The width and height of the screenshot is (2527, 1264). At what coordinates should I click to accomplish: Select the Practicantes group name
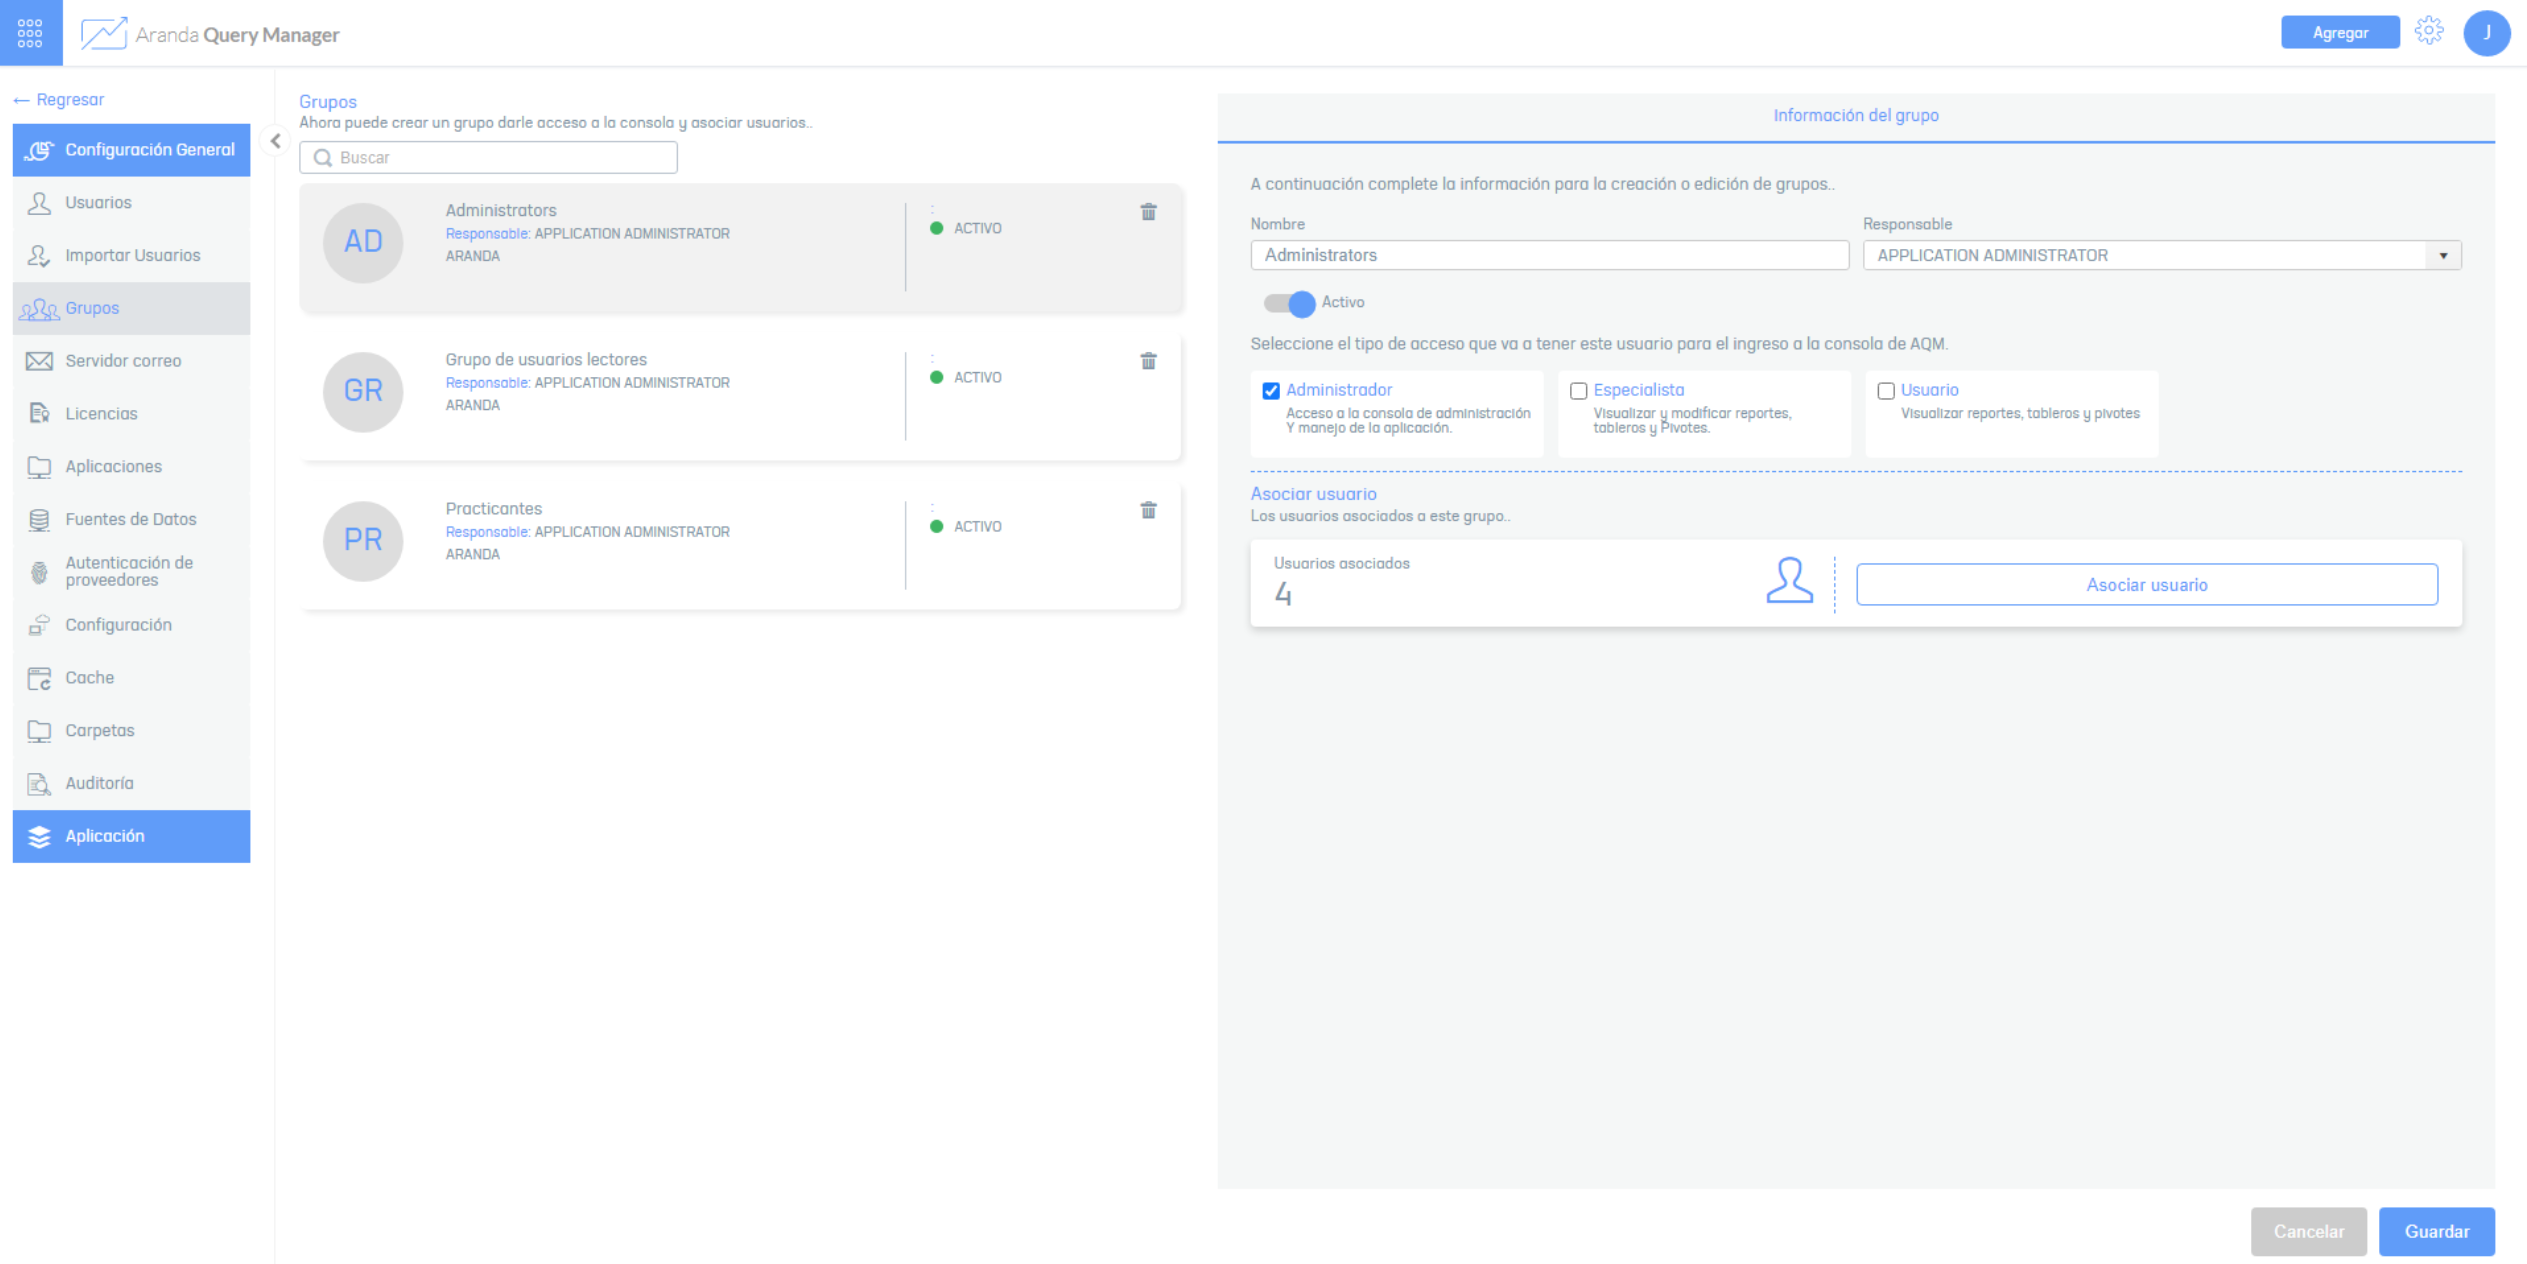tap(494, 509)
